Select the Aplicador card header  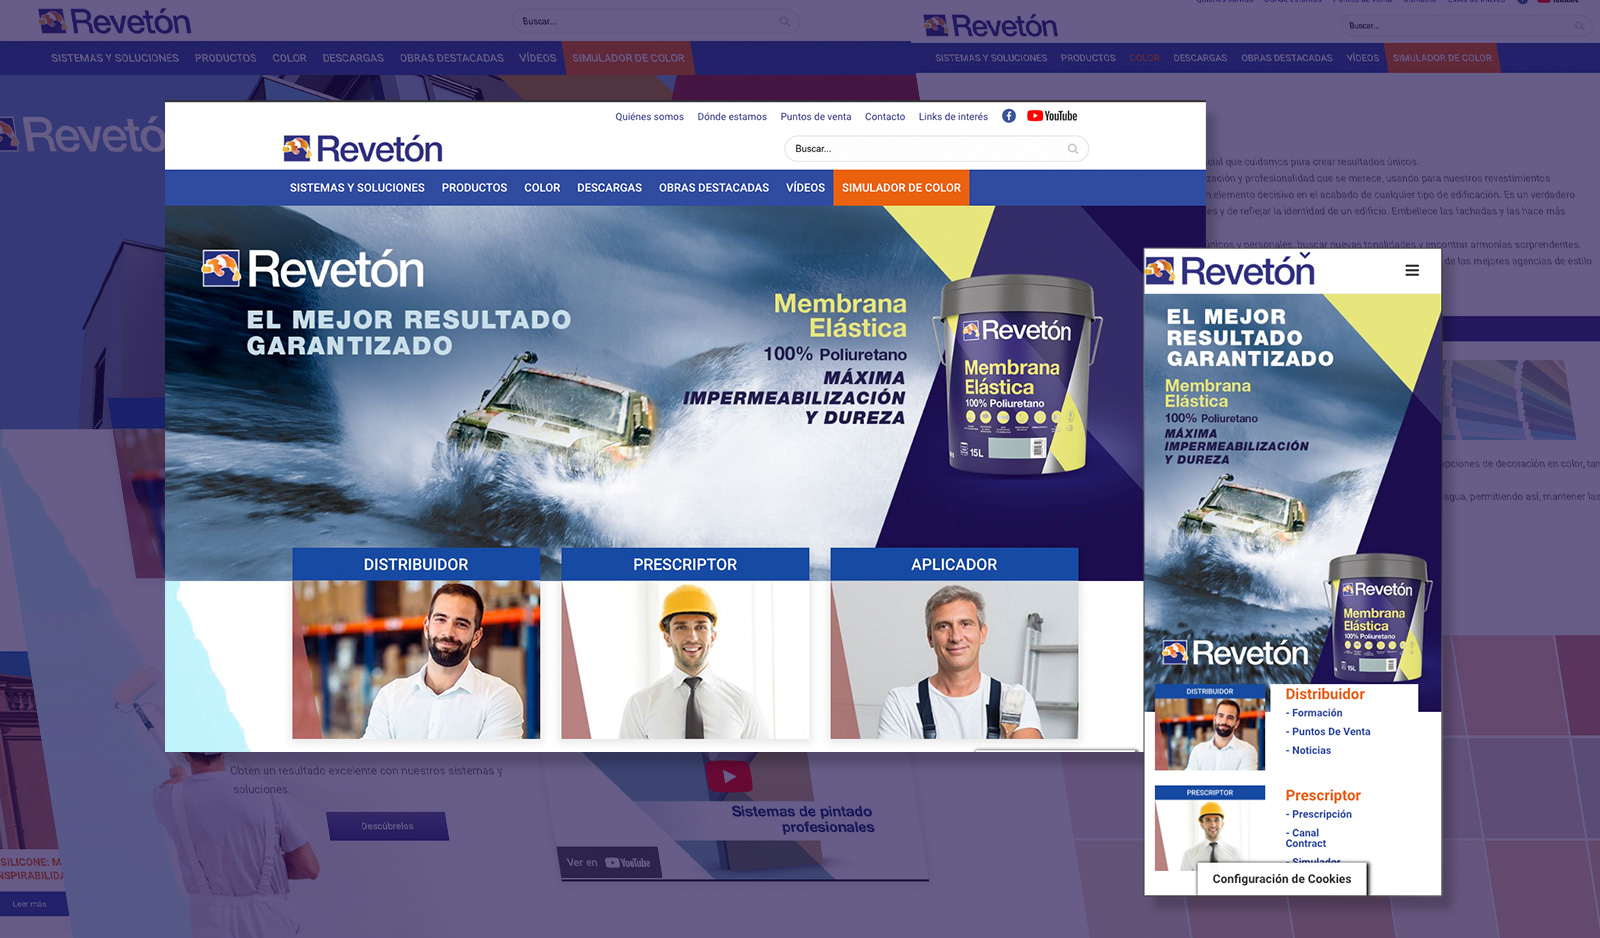(x=954, y=564)
